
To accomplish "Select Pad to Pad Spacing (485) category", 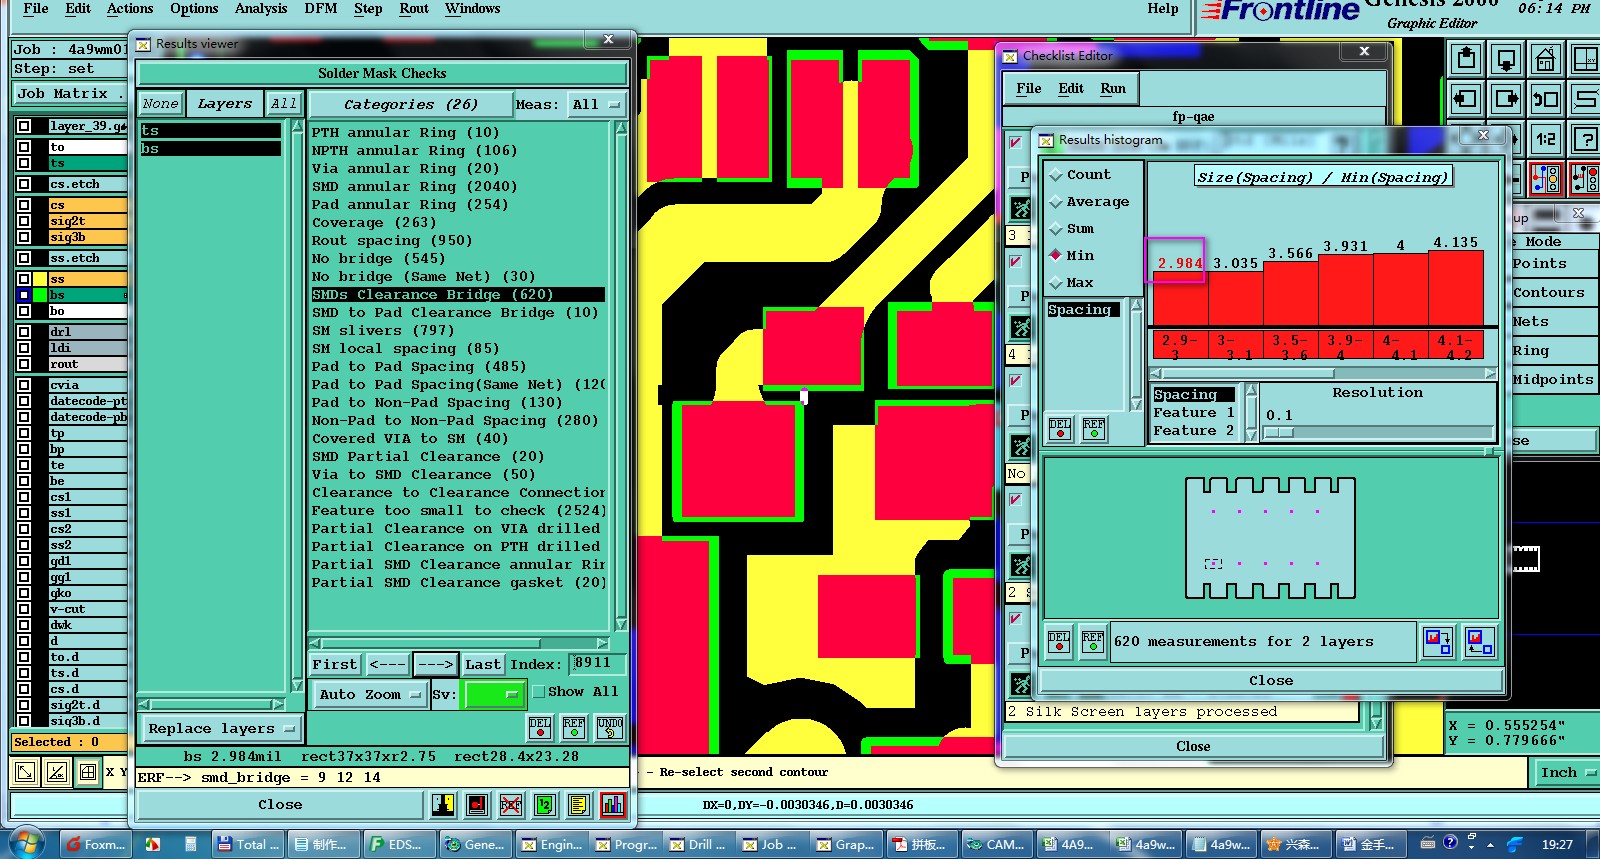I will [x=419, y=366].
